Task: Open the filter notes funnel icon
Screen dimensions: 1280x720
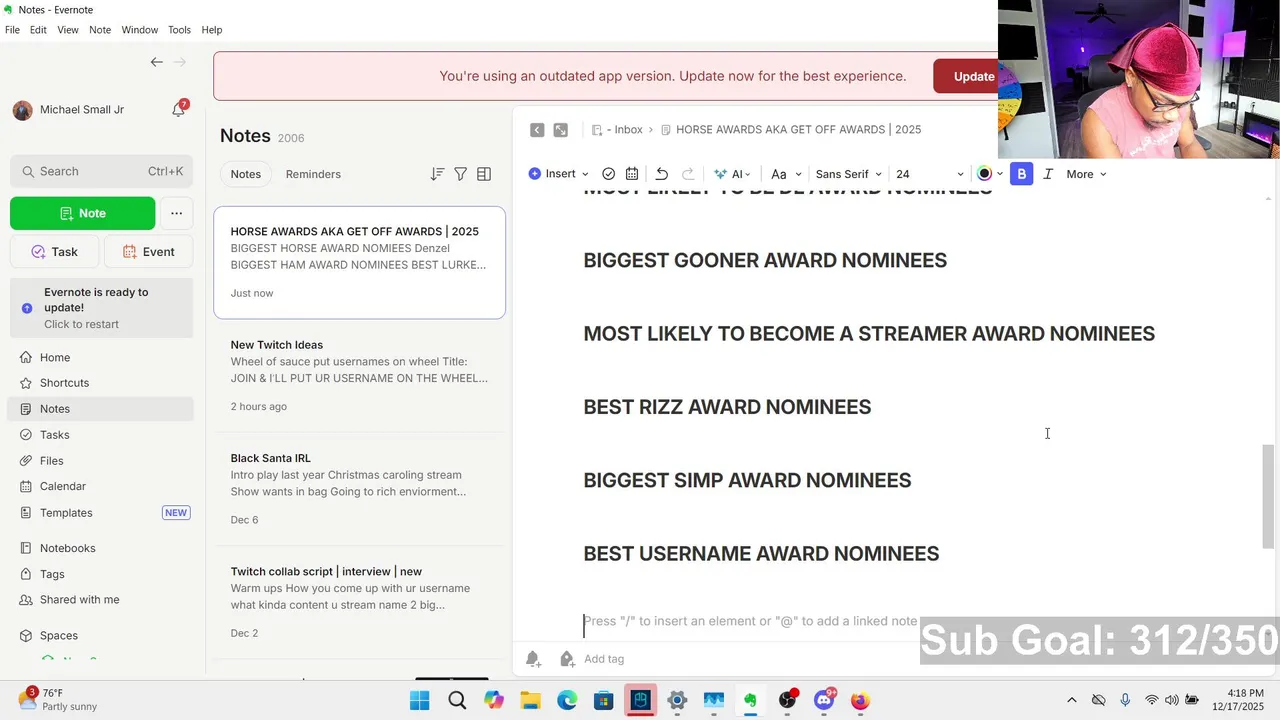Action: tap(460, 174)
